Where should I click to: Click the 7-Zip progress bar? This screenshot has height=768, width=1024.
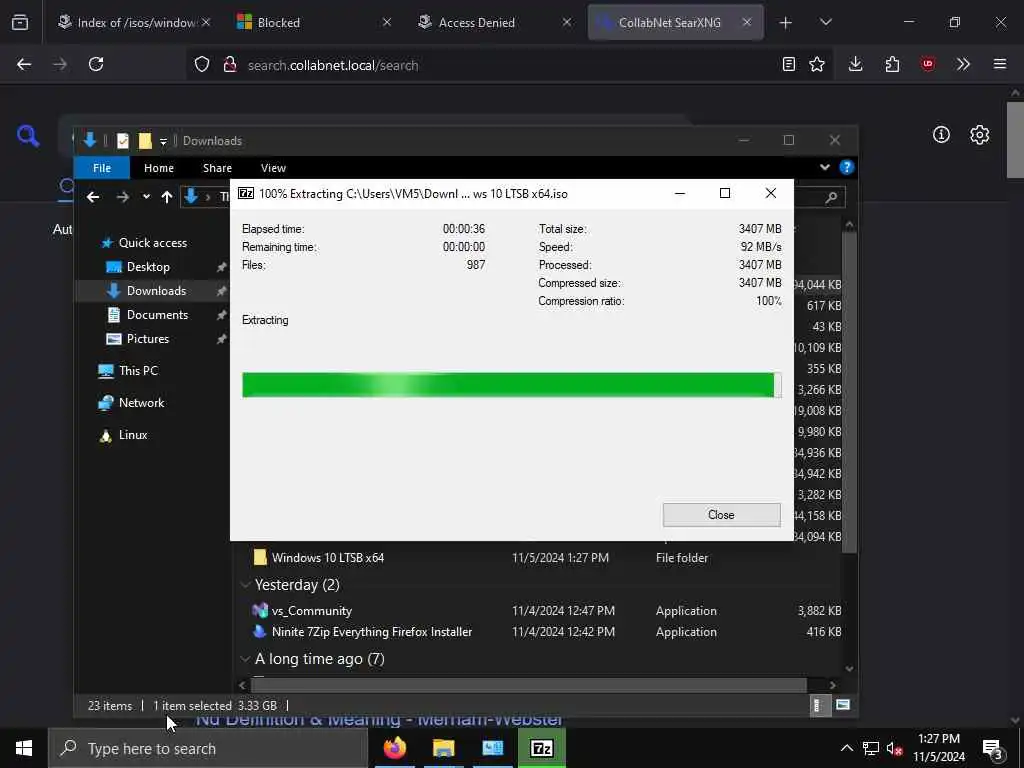click(x=511, y=385)
